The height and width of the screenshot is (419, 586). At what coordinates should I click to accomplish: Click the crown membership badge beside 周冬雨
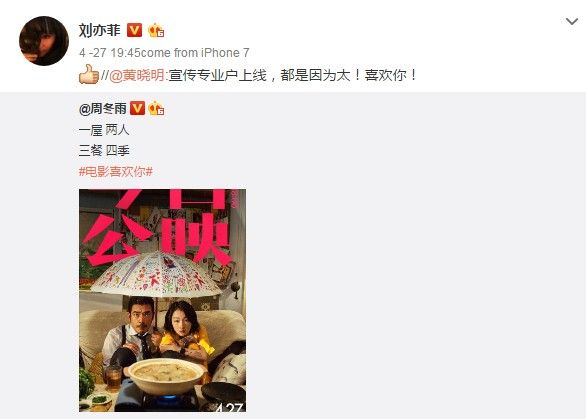pyautogui.click(x=156, y=108)
